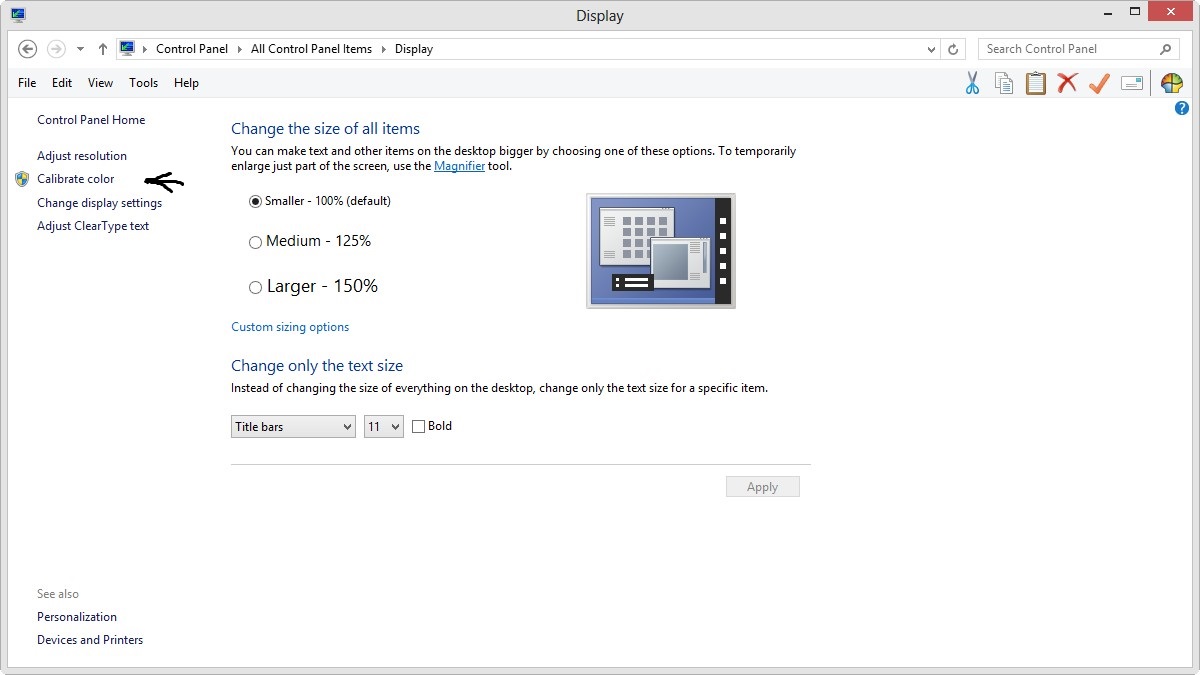Click the Cut scissors toolbar icon
The height and width of the screenshot is (675, 1200).
(x=972, y=83)
